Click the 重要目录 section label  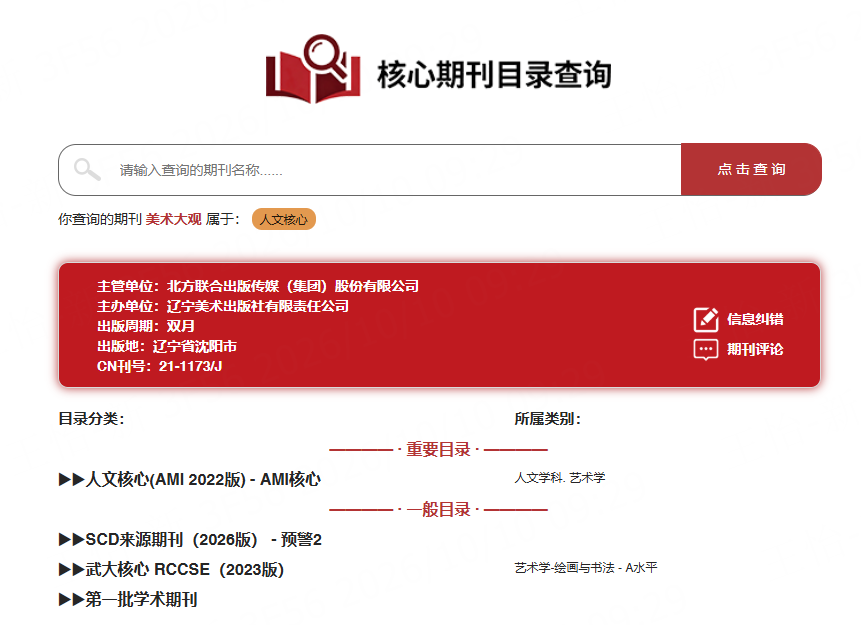coord(438,450)
